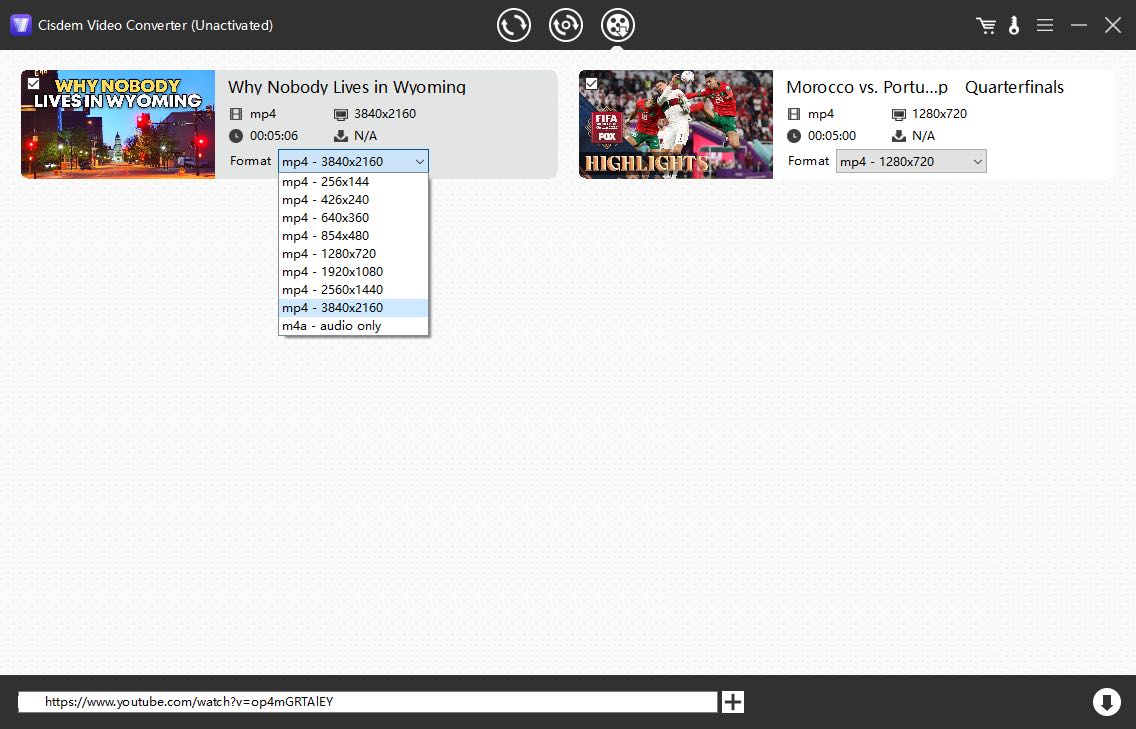Viewport: 1136px width, 729px height.
Task: Minimize the Cisdem Video Converter window
Action: click(x=1079, y=25)
